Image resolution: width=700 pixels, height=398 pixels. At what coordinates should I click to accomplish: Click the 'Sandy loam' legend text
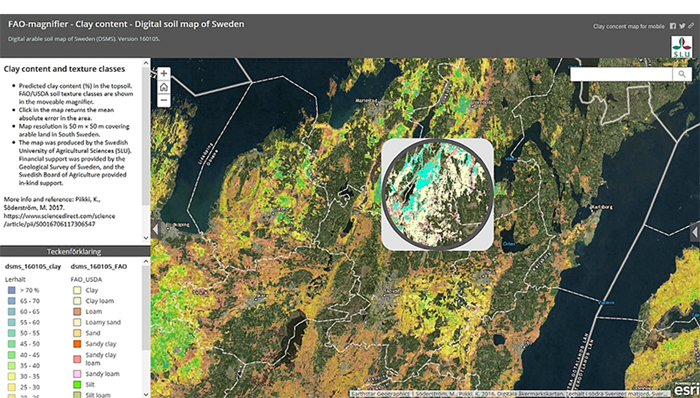[x=102, y=374]
